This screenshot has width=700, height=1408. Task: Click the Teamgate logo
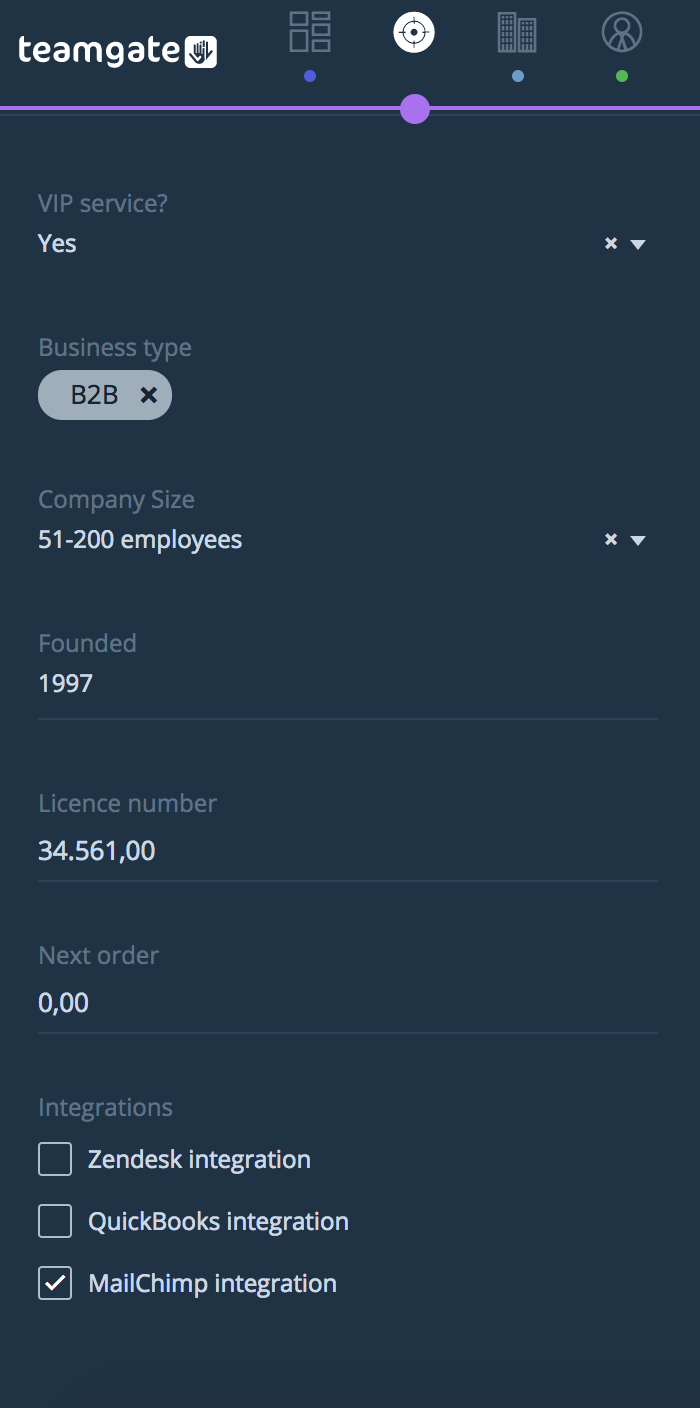point(117,51)
